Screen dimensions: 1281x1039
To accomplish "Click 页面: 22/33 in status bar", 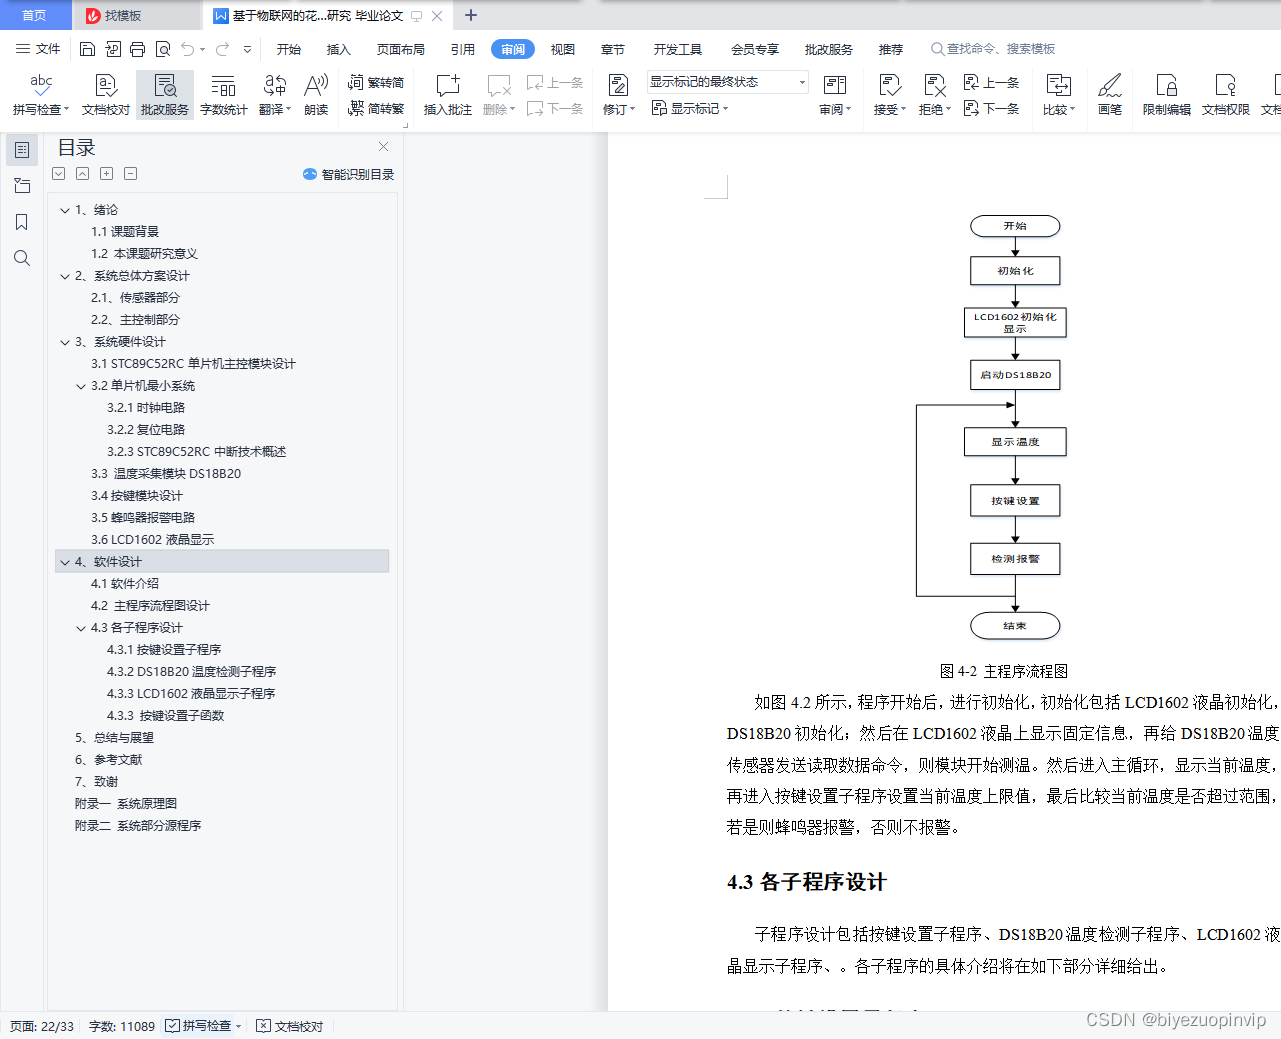I will point(42,1026).
